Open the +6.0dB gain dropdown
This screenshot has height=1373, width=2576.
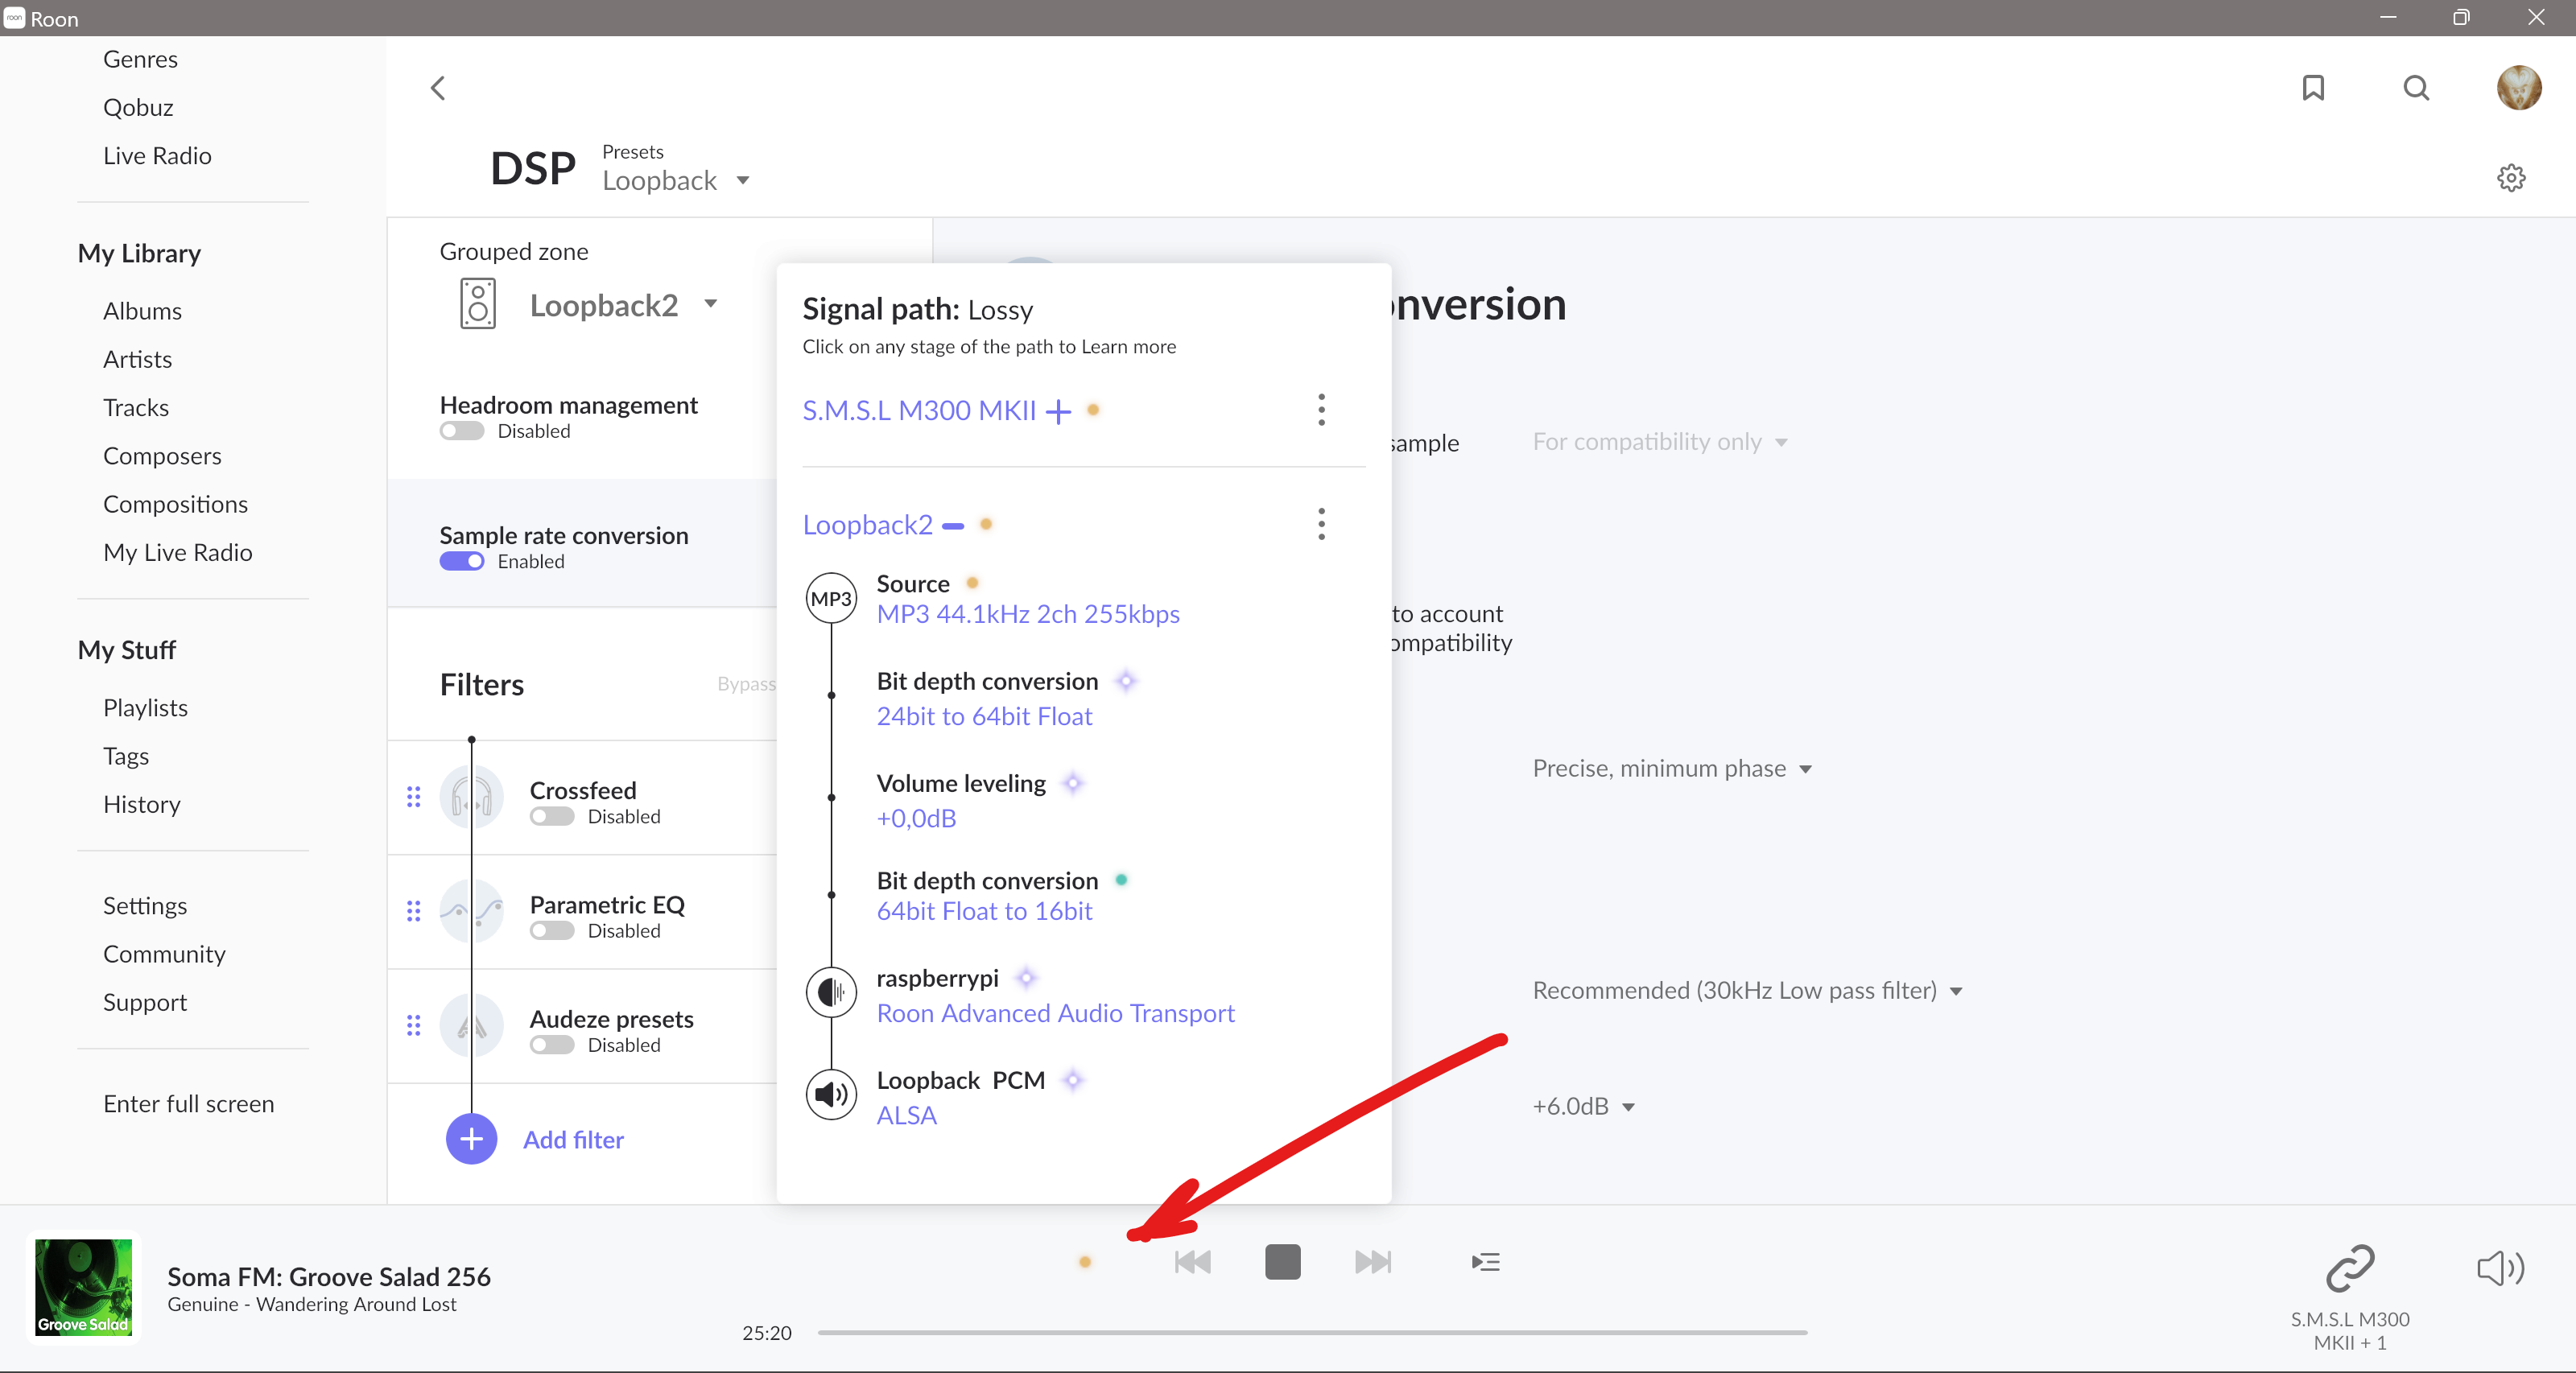pos(1584,1107)
